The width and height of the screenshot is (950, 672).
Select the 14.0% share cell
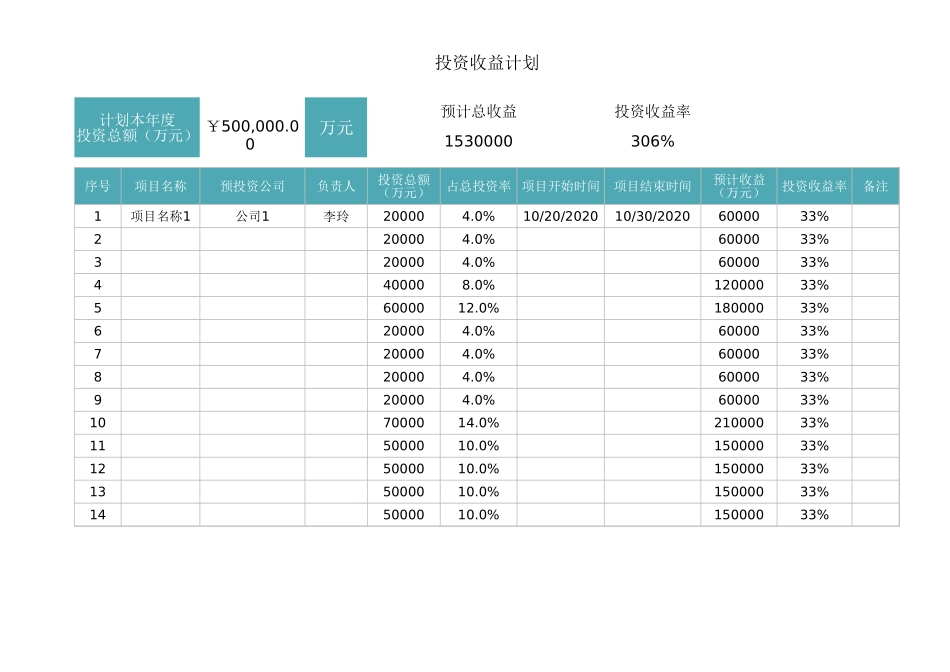pyautogui.click(x=479, y=422)
